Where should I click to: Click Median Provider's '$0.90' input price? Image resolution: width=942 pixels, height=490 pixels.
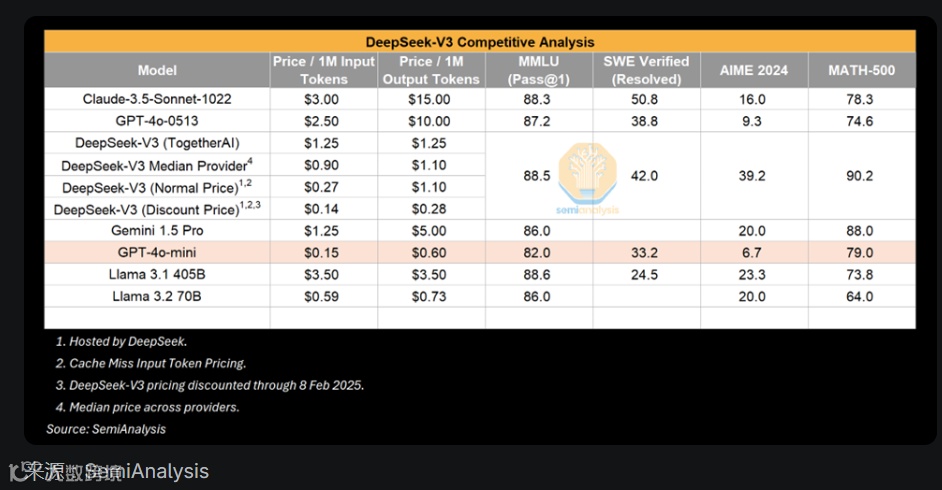point(321,165)
